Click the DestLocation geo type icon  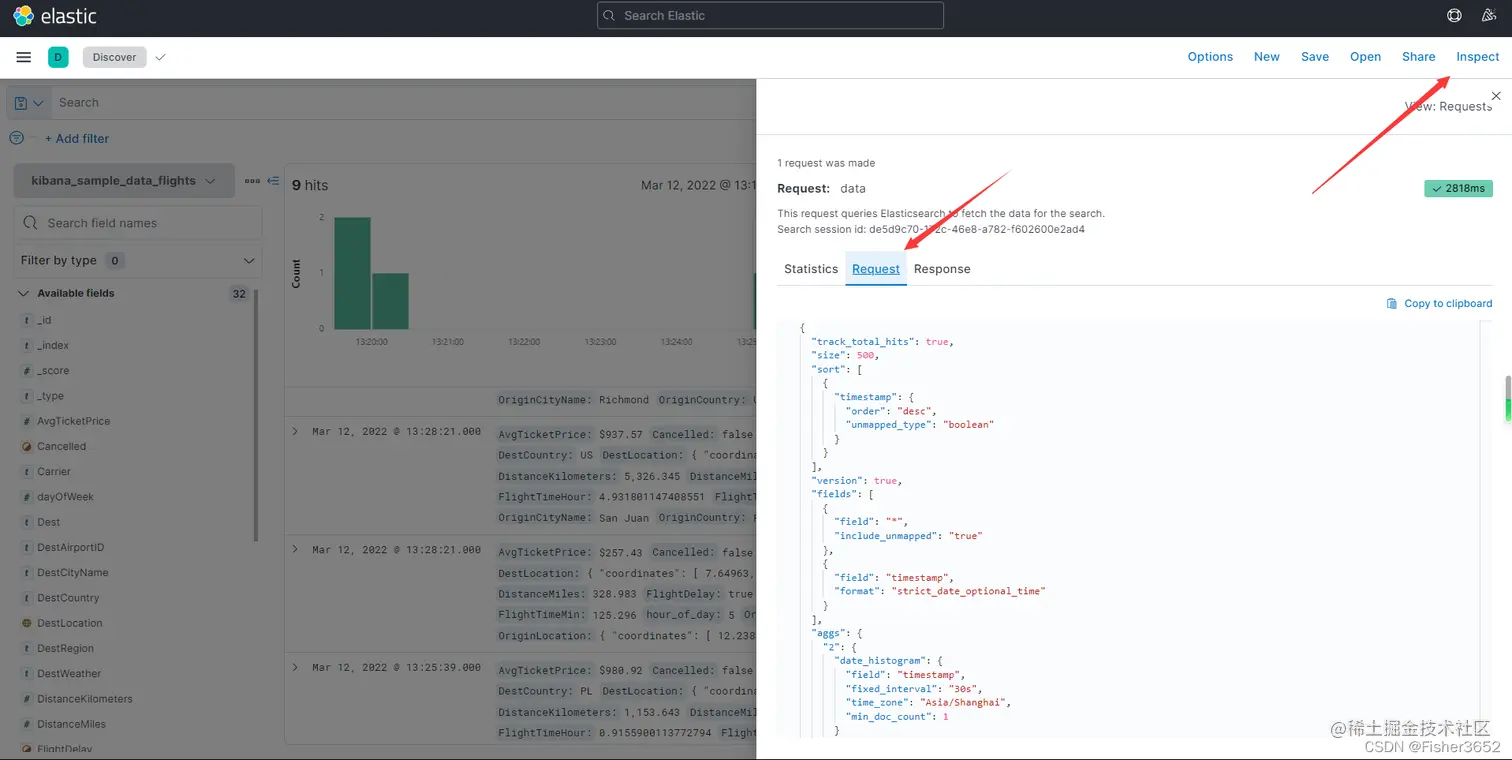tap(27, 623)
